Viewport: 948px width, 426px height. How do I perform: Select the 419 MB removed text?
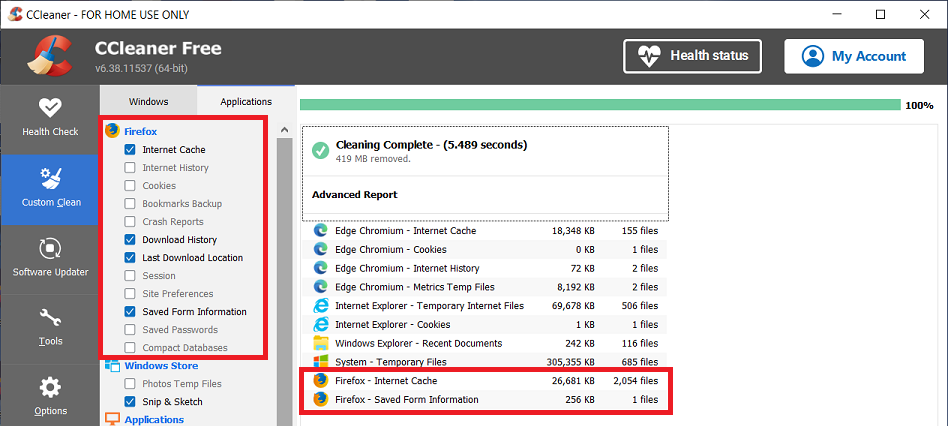click(372, 159)
